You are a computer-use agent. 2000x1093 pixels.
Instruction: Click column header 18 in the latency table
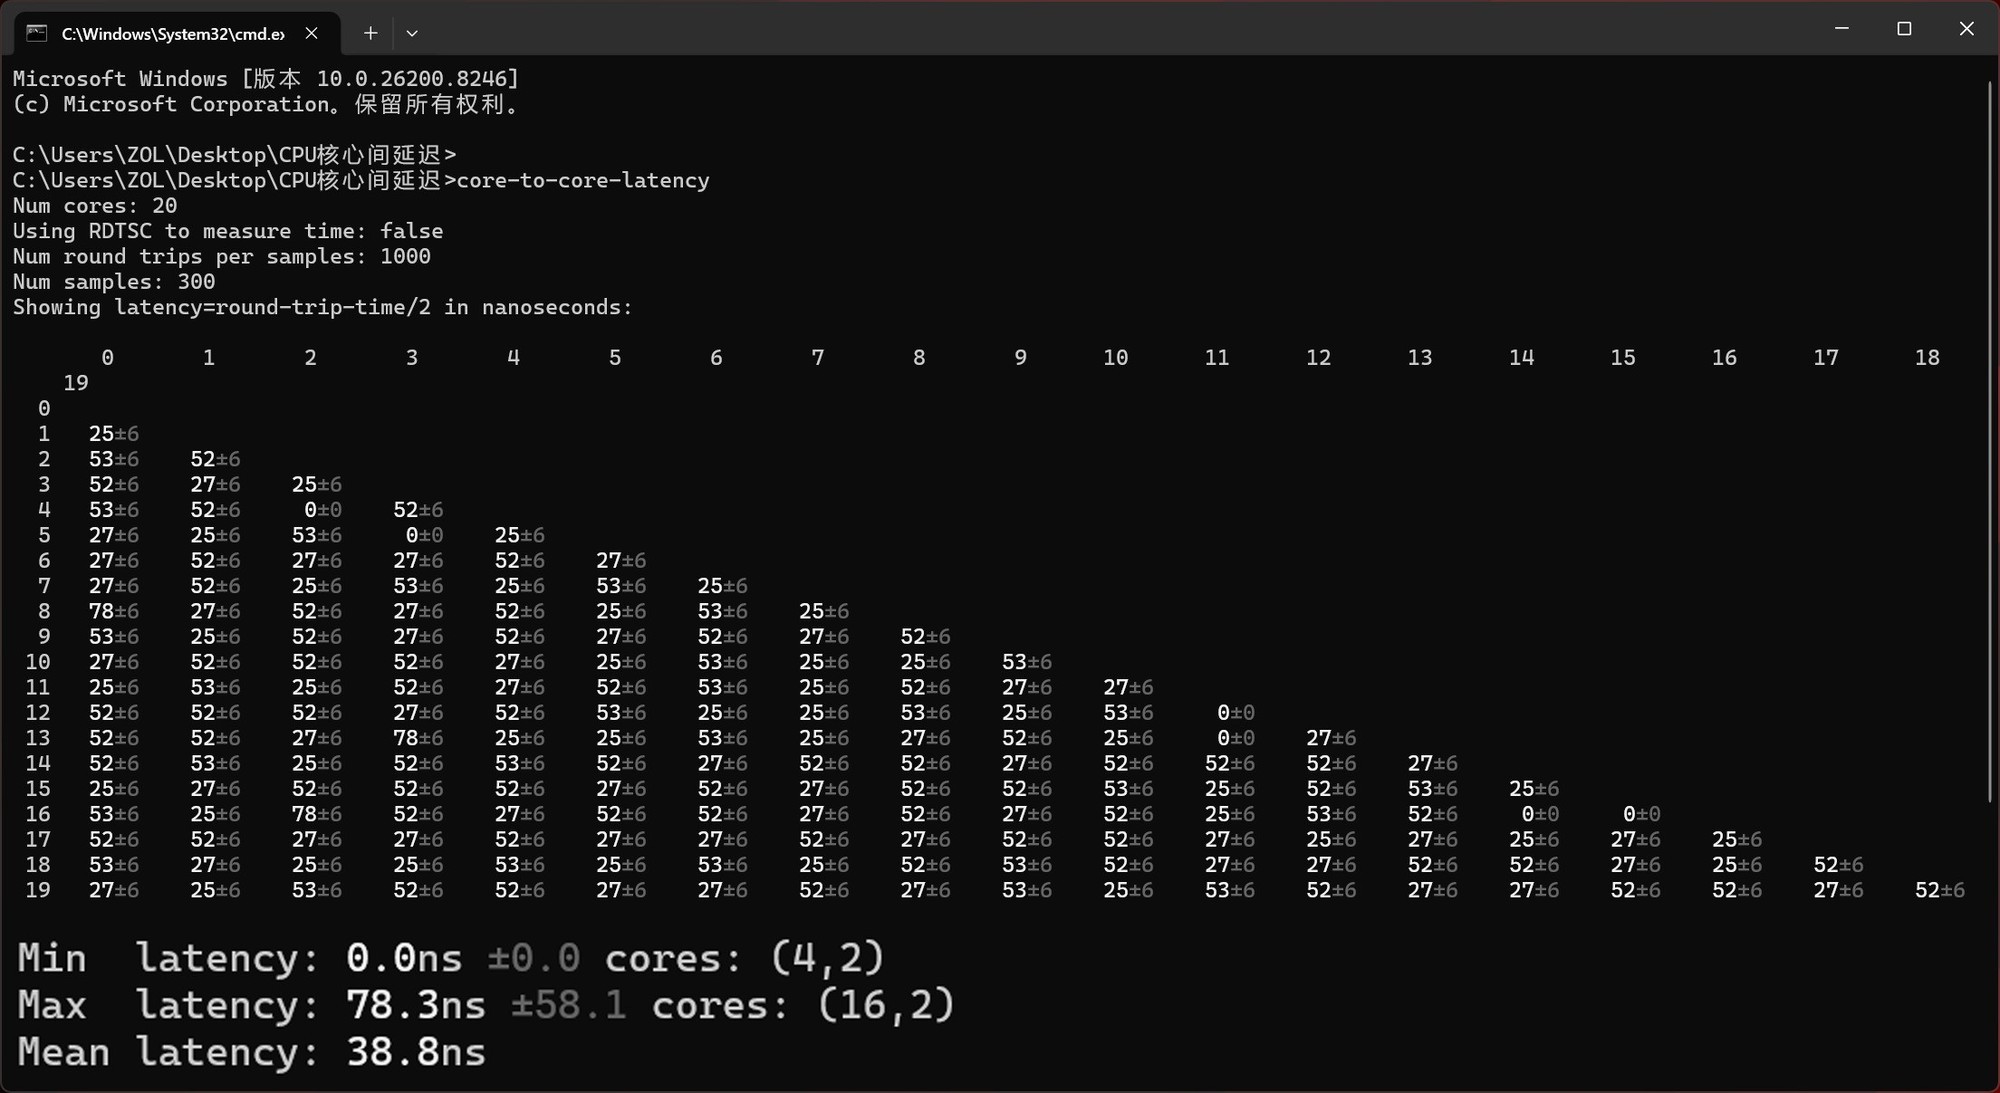[x=1927, y=358]
